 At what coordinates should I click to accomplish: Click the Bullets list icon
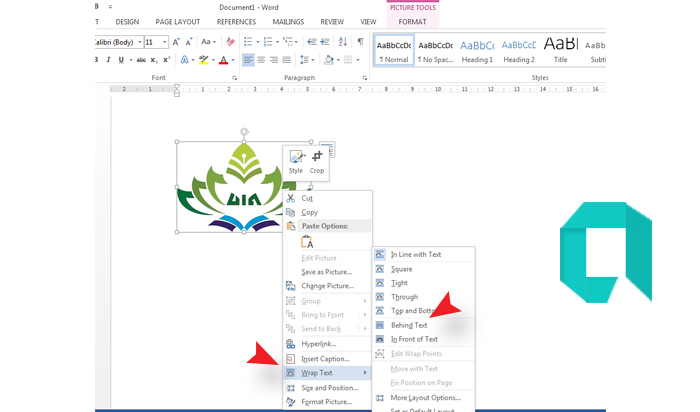coord(248,42)
